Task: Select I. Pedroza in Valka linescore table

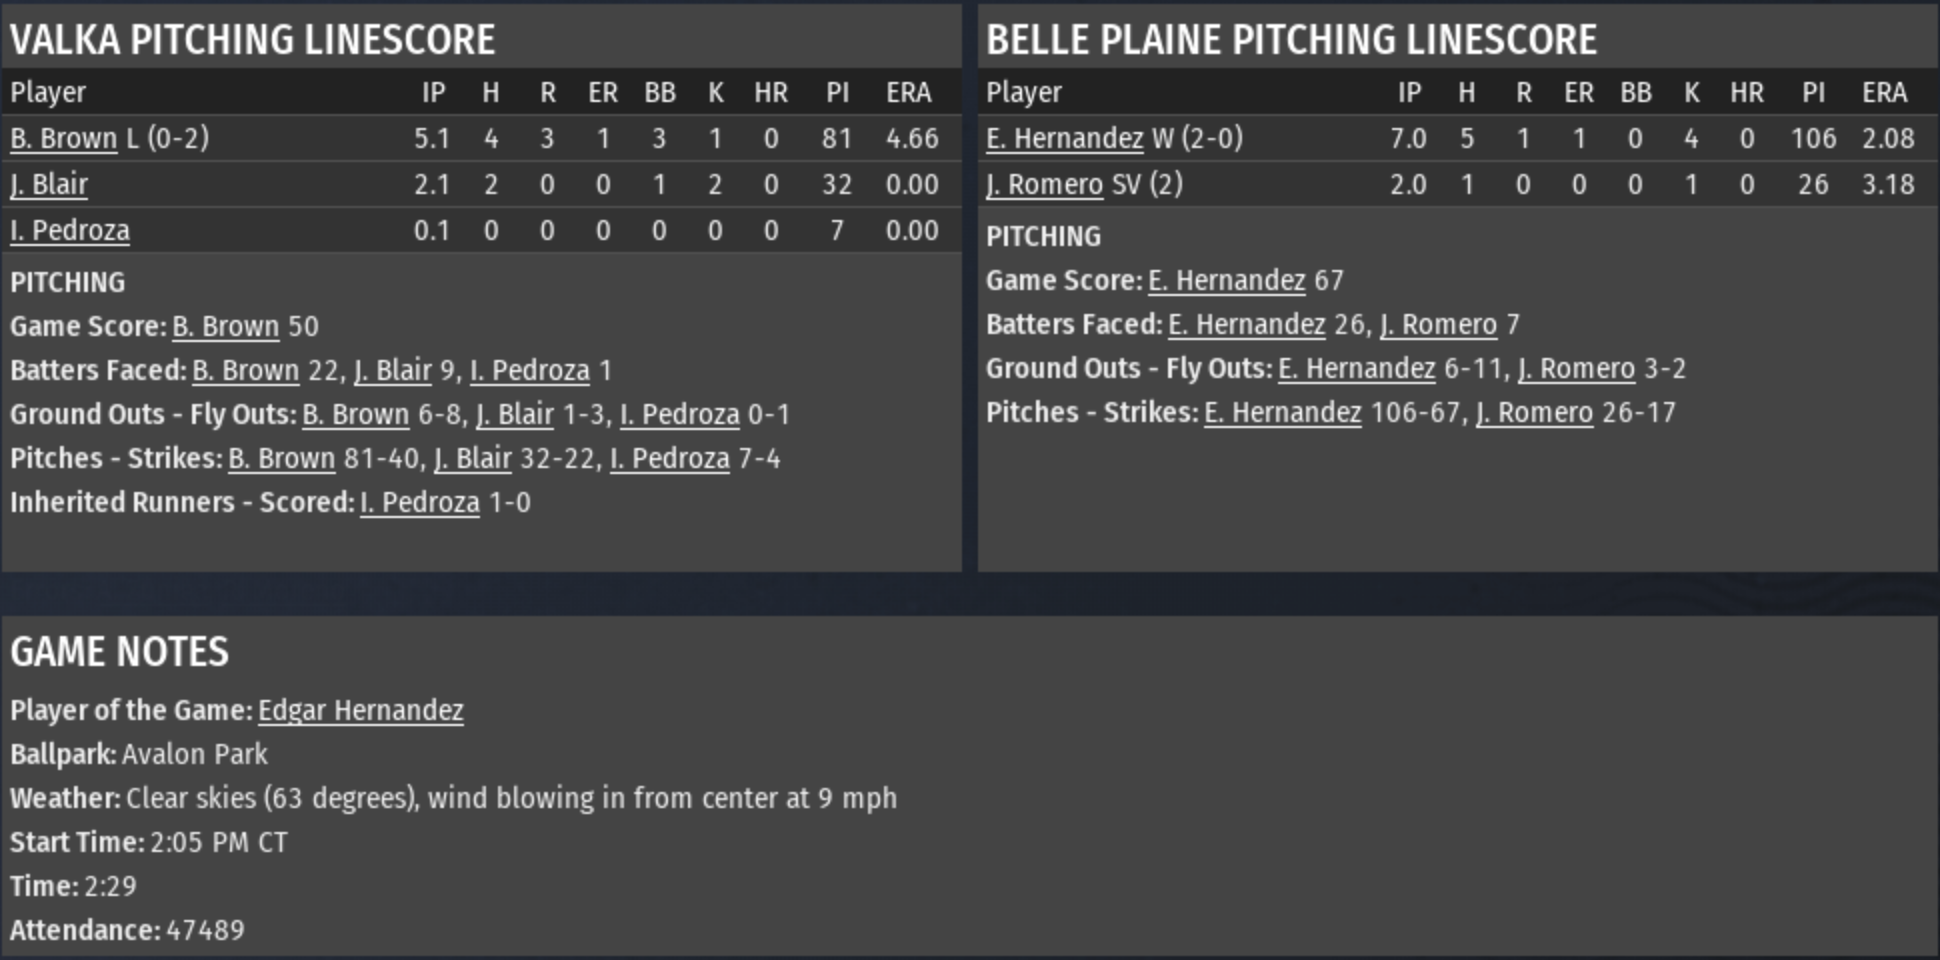Action: tap(70, 230)
